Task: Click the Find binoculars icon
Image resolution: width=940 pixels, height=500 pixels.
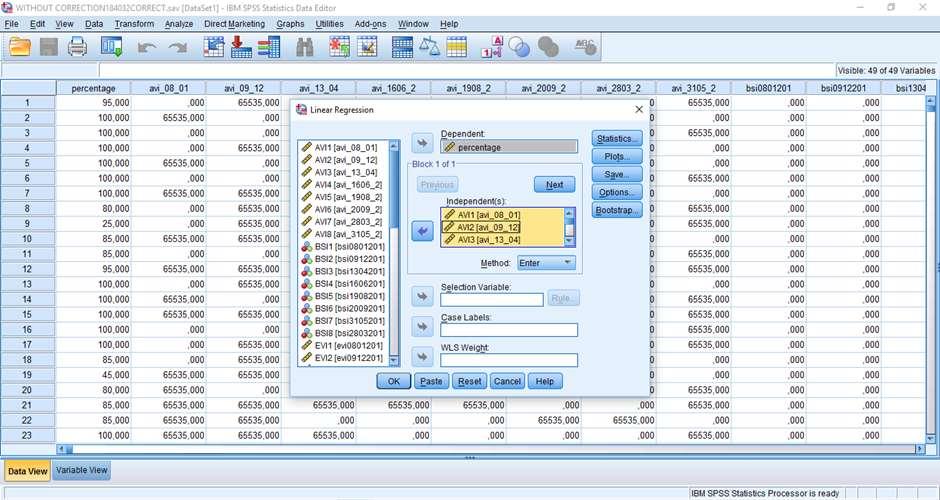Action: pos(305,47)
